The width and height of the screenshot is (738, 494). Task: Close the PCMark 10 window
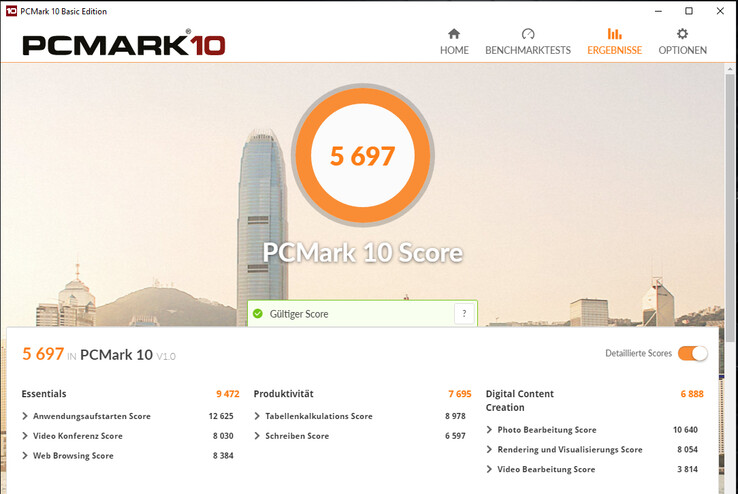pyautogui.click(x=720, y=11)
